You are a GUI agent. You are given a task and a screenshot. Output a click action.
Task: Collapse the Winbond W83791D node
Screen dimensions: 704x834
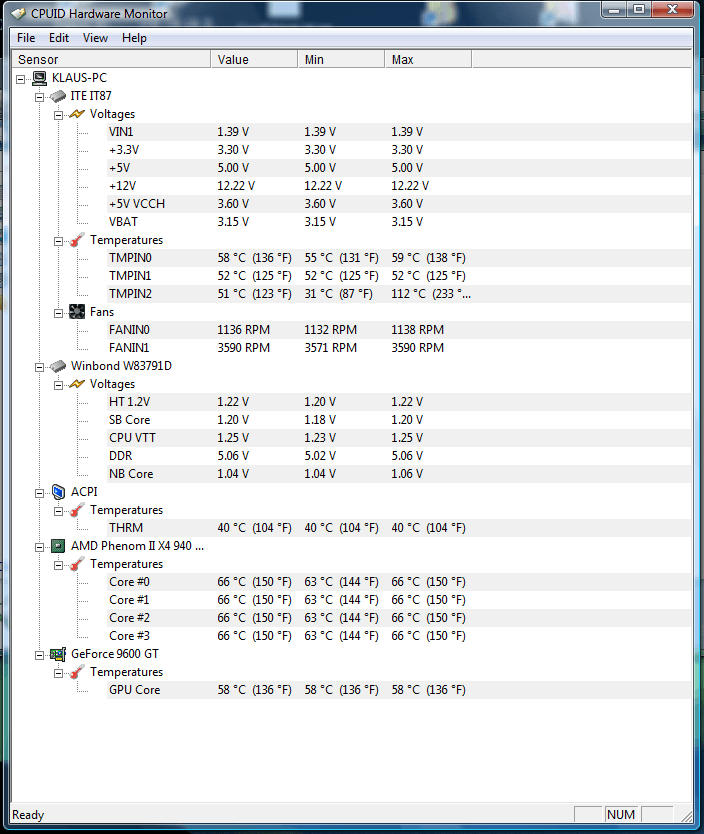pos(39,368)
